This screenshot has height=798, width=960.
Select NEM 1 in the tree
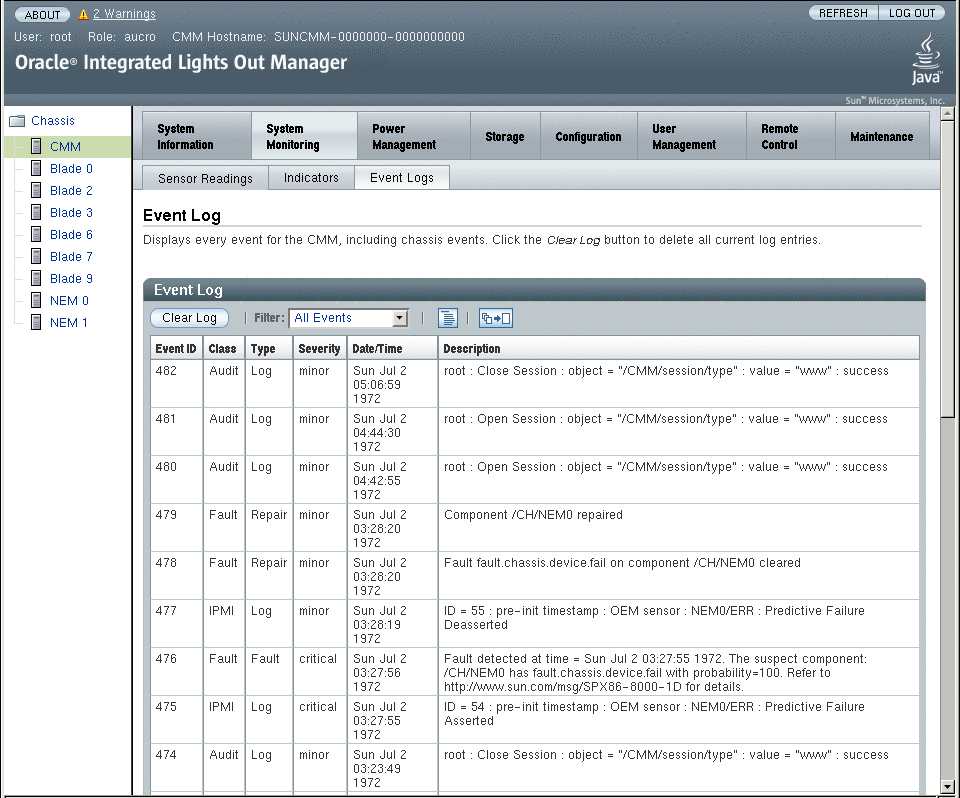pos(69,323)
